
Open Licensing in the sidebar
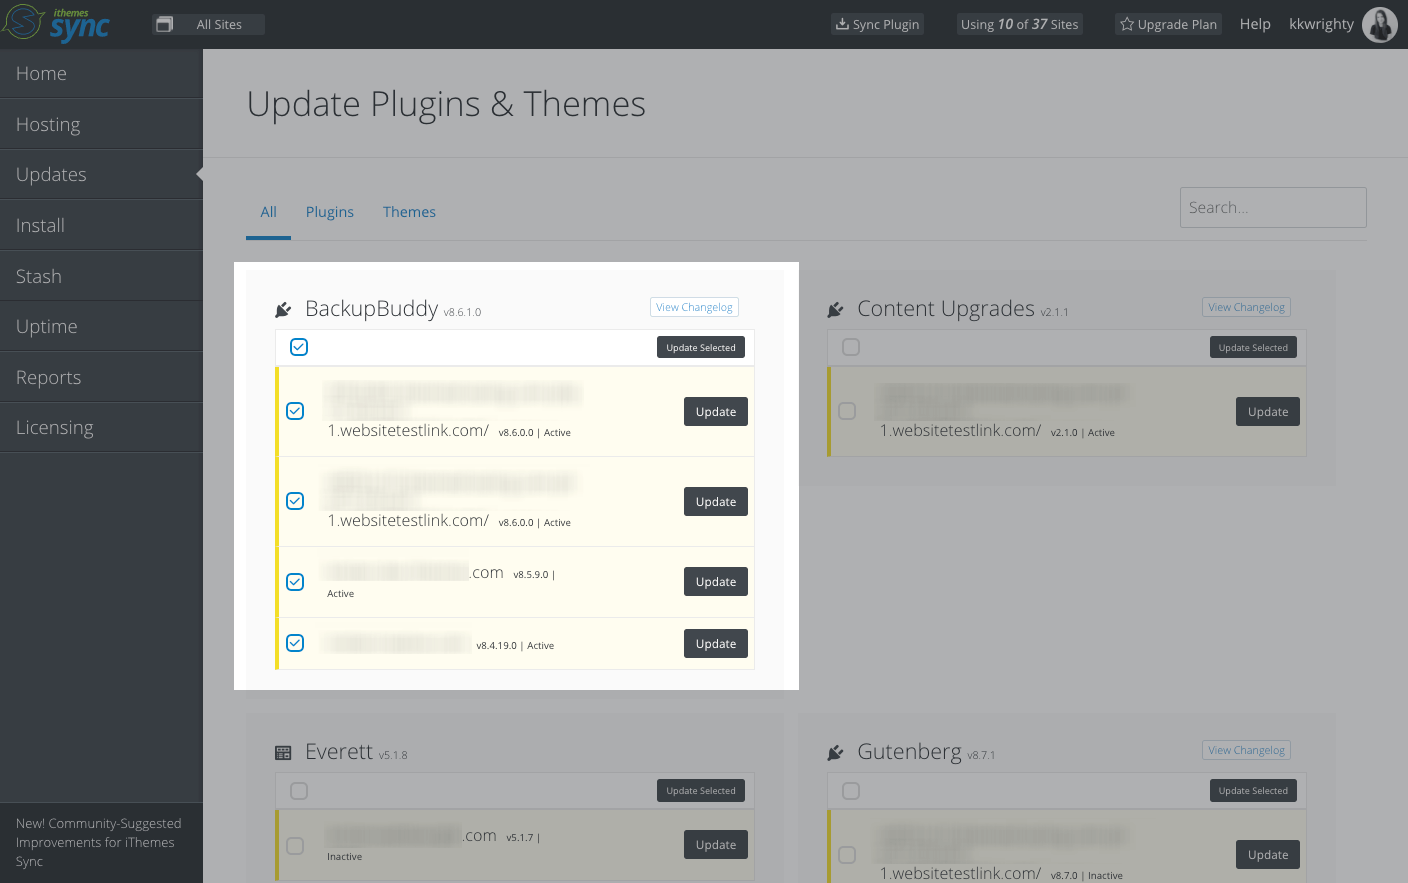(101, 427)
